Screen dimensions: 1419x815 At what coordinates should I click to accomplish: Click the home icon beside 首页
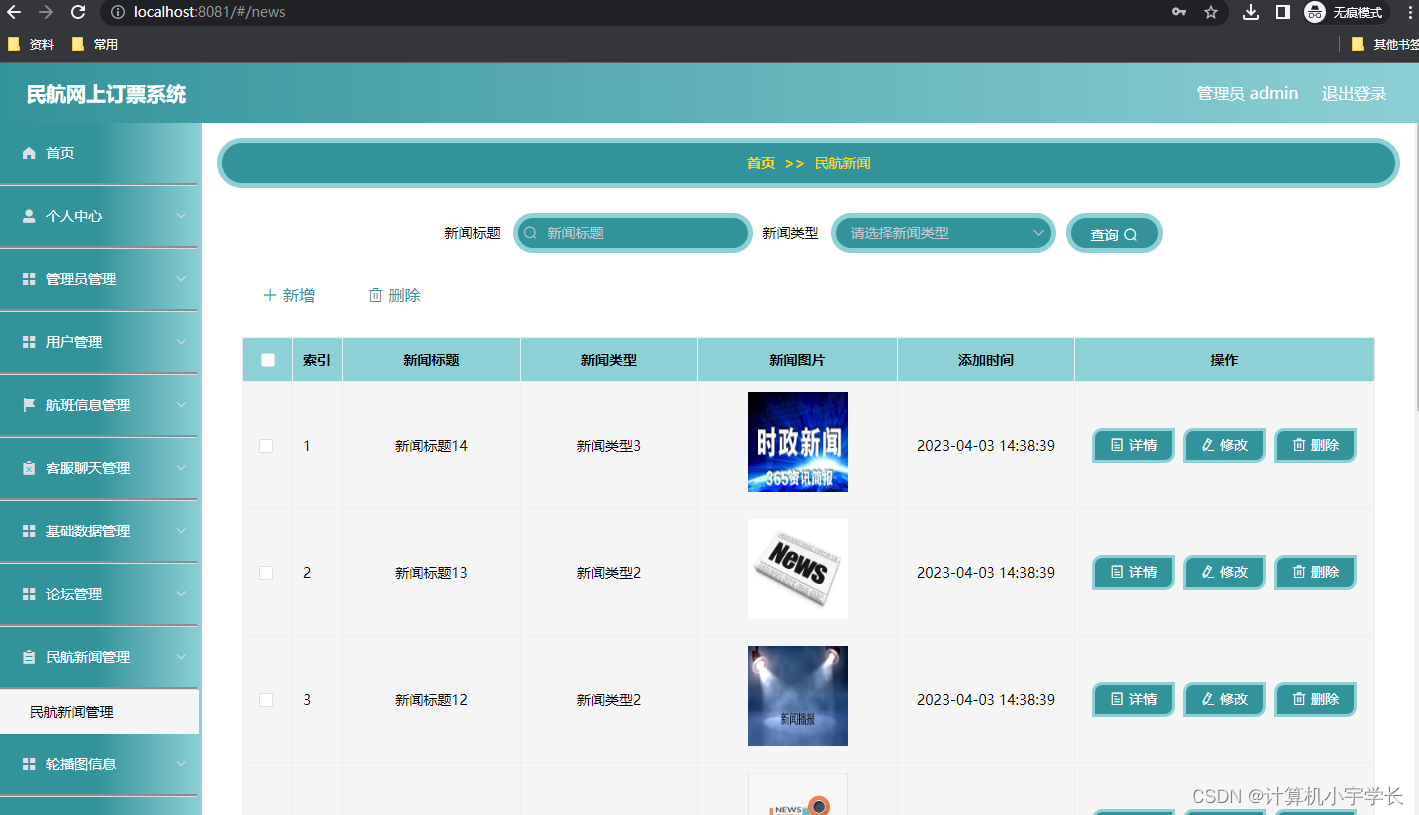point(29,153)
